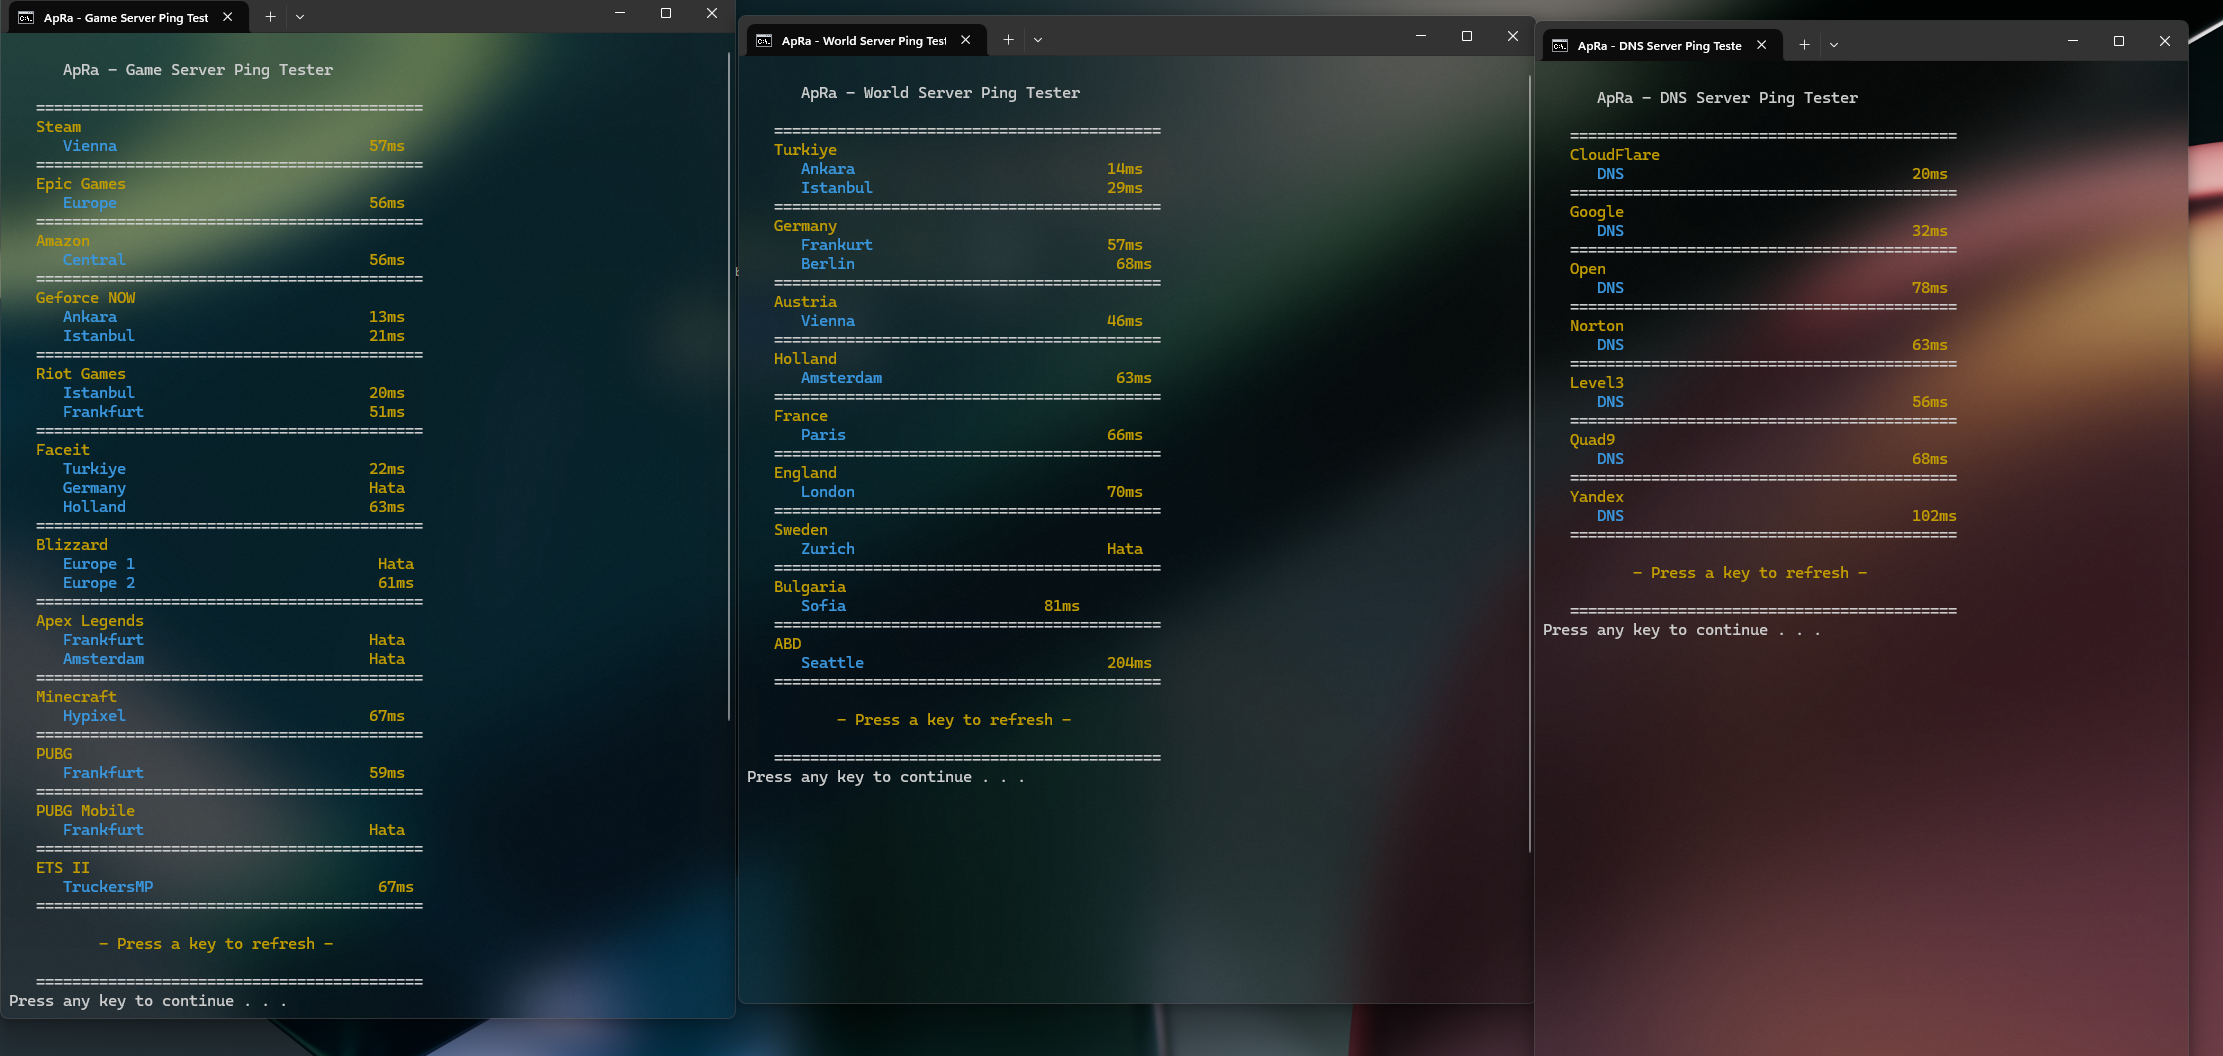Minimize the World Server window
This screenshot has height=1056, width=2223.
1421,36
